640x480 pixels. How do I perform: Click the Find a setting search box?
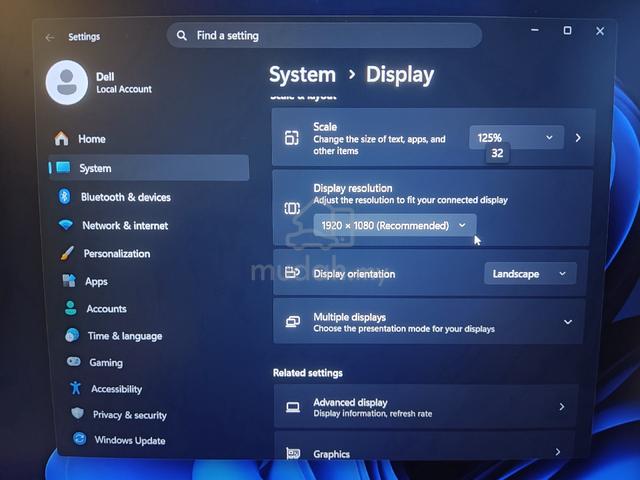324,36
